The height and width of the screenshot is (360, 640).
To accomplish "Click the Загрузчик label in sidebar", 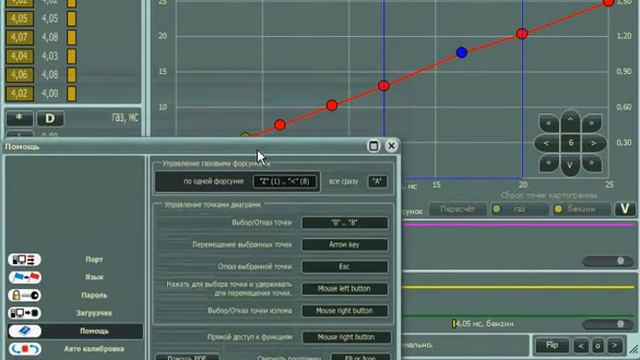I will coord(94,313).
